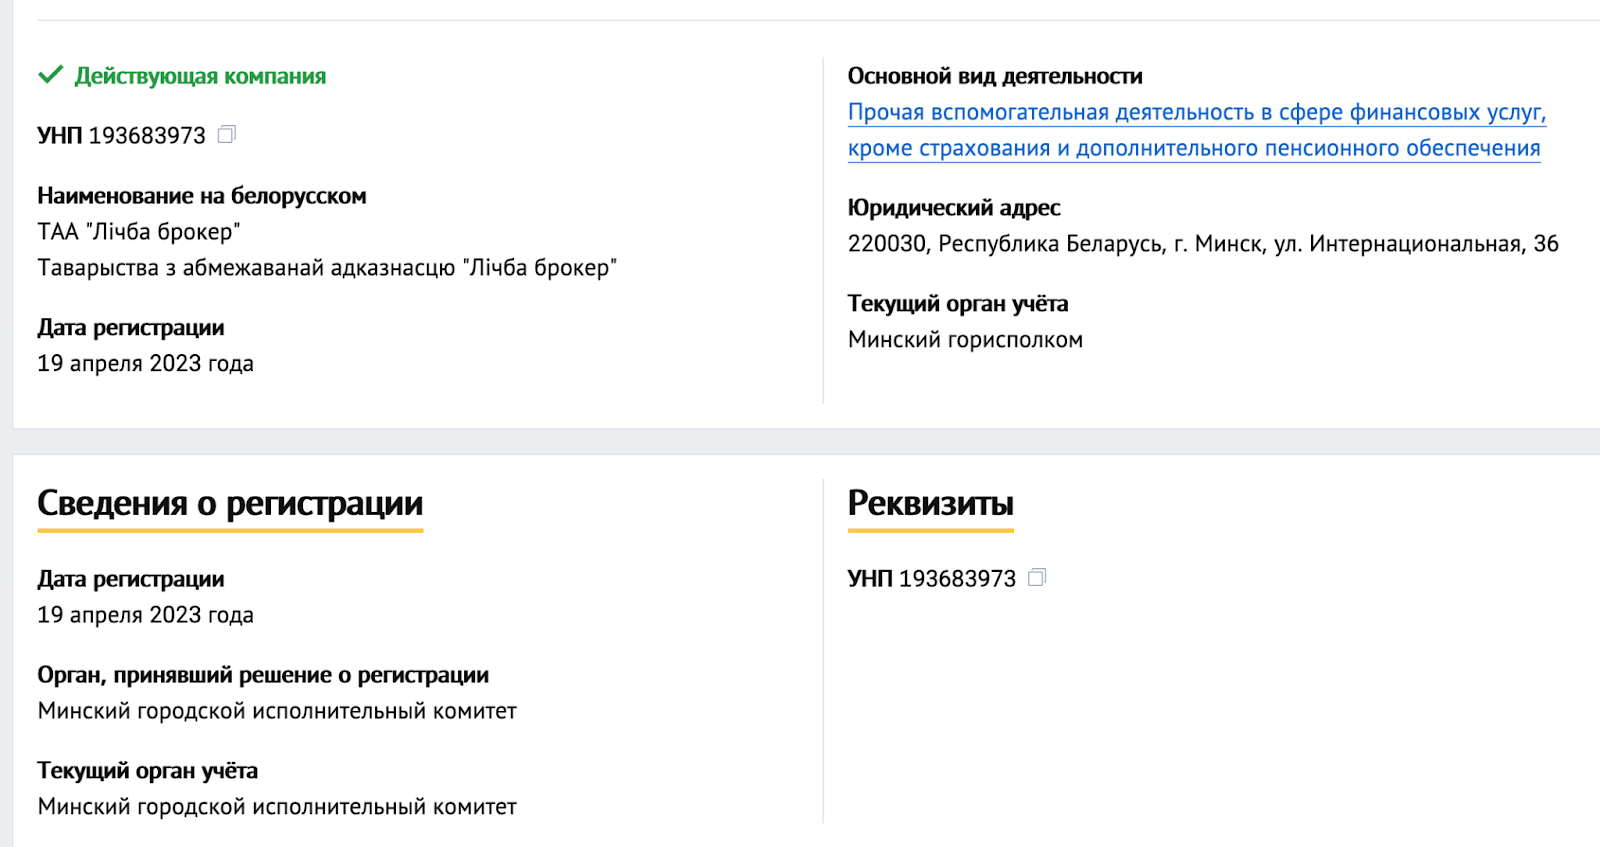Click the Действующая компания status label
The image size is (1600, 847).
(x=200, y=73)
